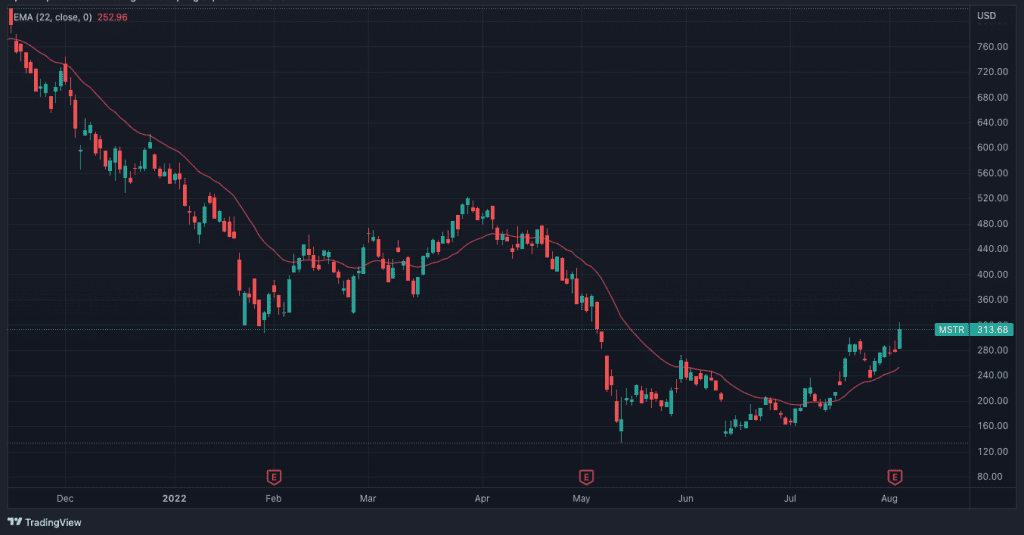Click the Aug label on time axis

point(889,498)
